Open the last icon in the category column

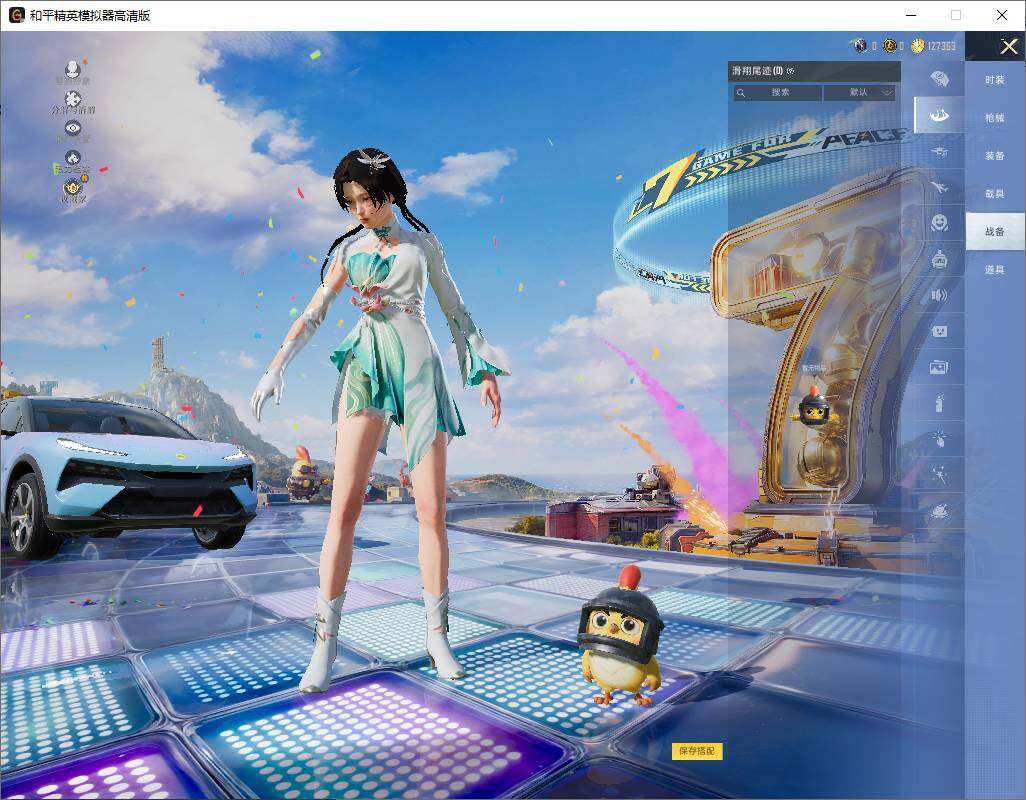point(939,510)
